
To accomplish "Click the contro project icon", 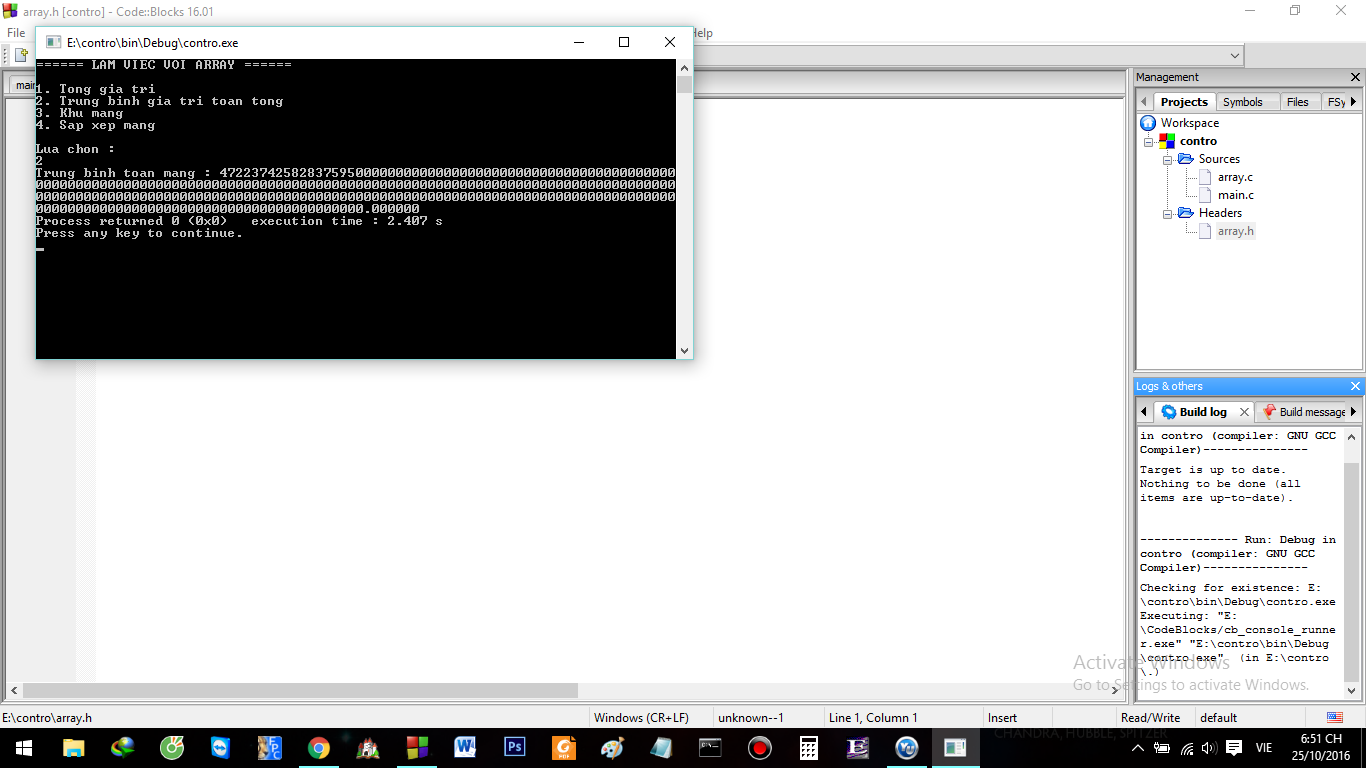I will pyautogui.click(x=1167, y=141).
